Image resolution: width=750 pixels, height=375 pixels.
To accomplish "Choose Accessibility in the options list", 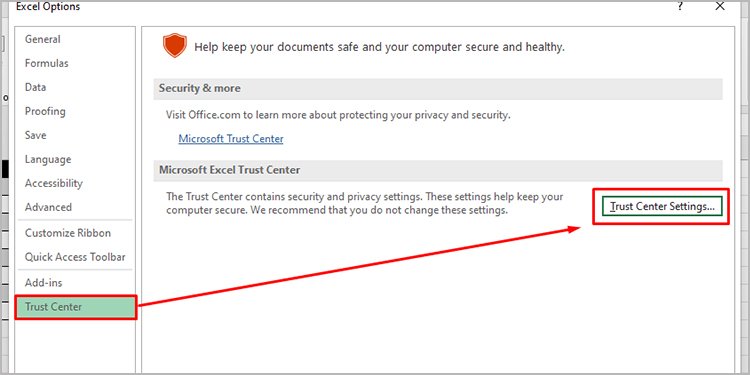I will tap(54, 183).
